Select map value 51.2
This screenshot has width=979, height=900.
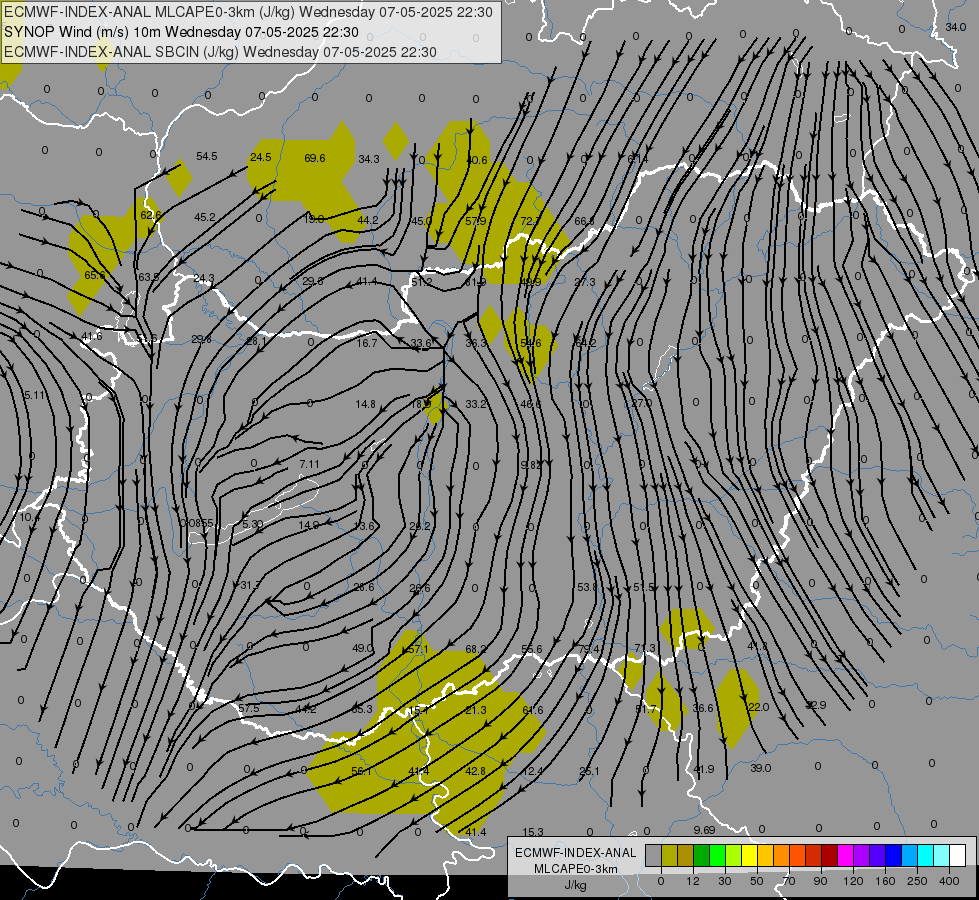pos(421,282)
